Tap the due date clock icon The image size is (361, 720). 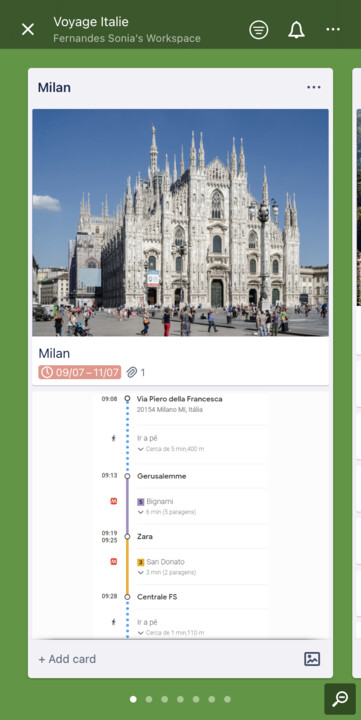coord(46,372)
